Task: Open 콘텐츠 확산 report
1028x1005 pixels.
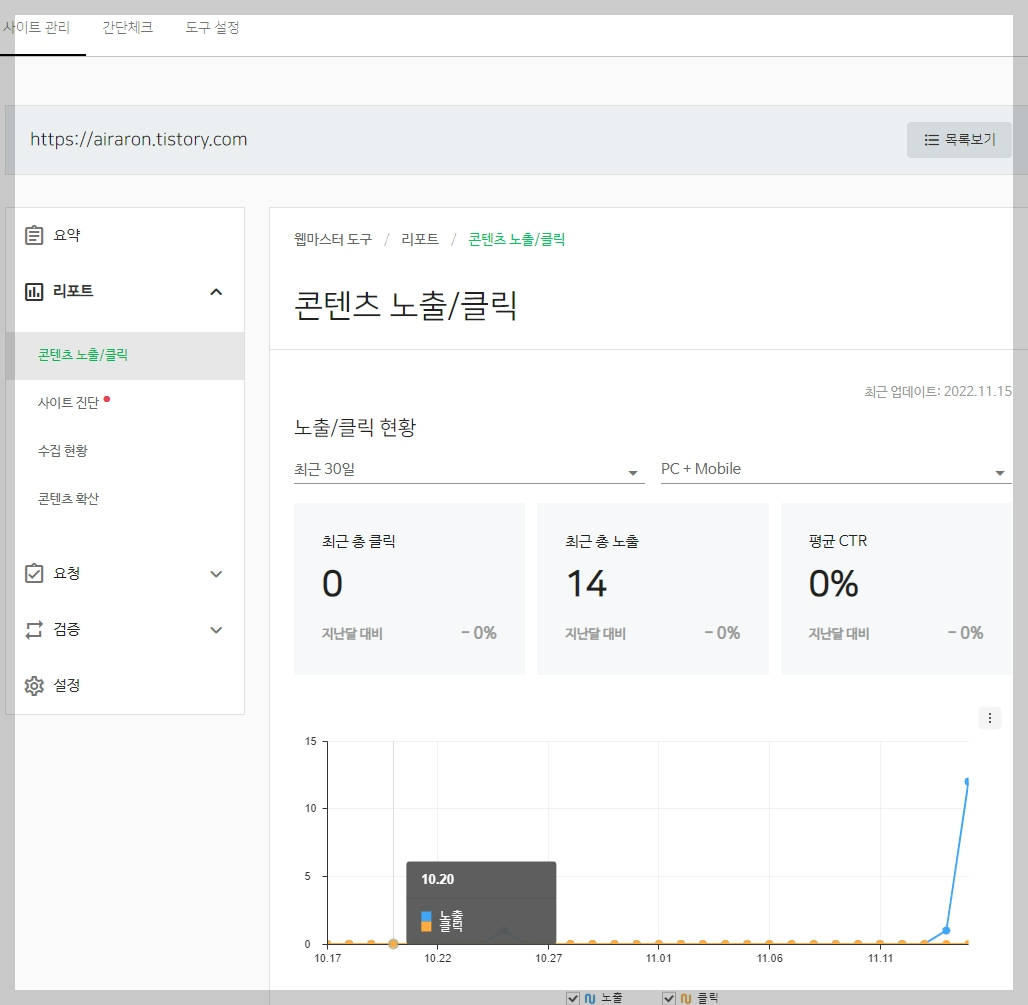Action: [68, 499]
